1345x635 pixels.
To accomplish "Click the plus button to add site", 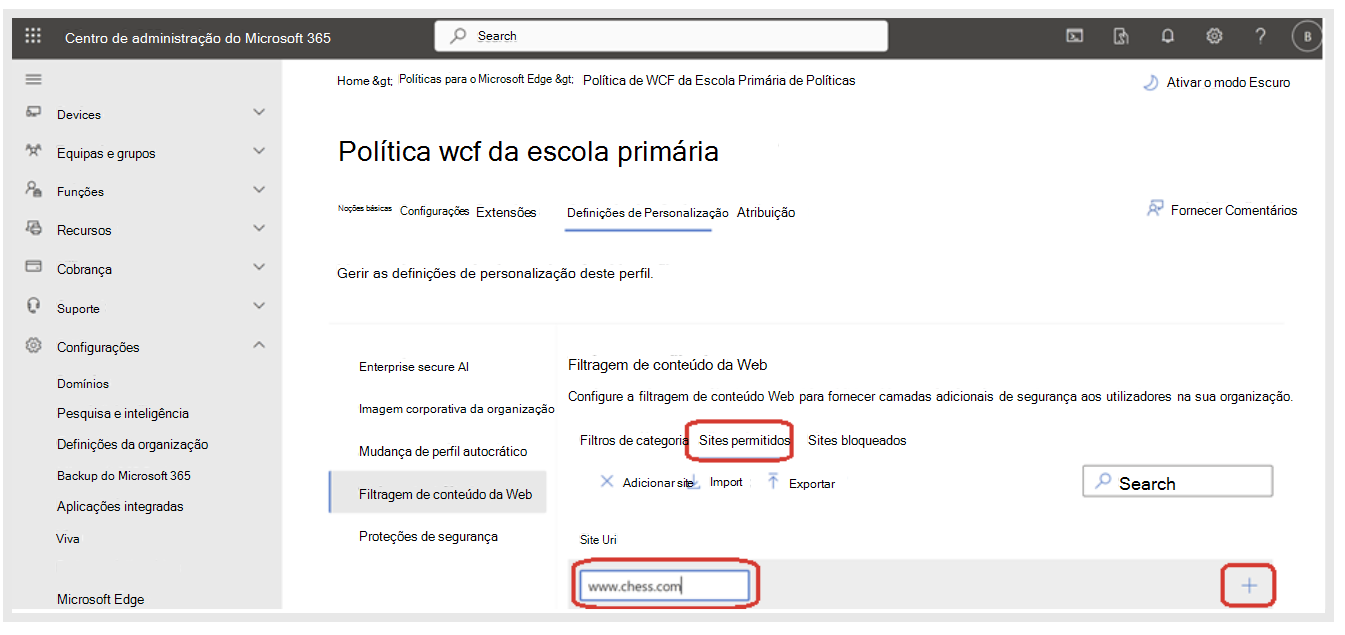I will tap(1247, 586).
